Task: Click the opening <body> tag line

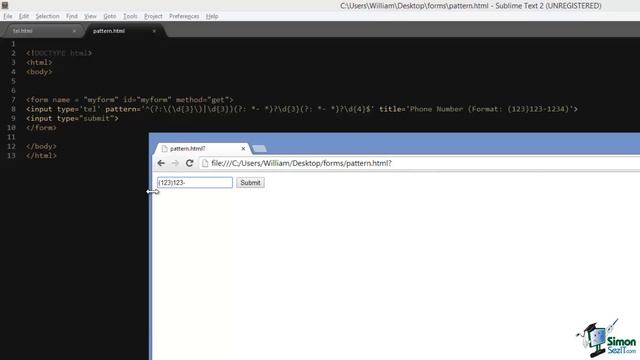Action: pos(39,72)
